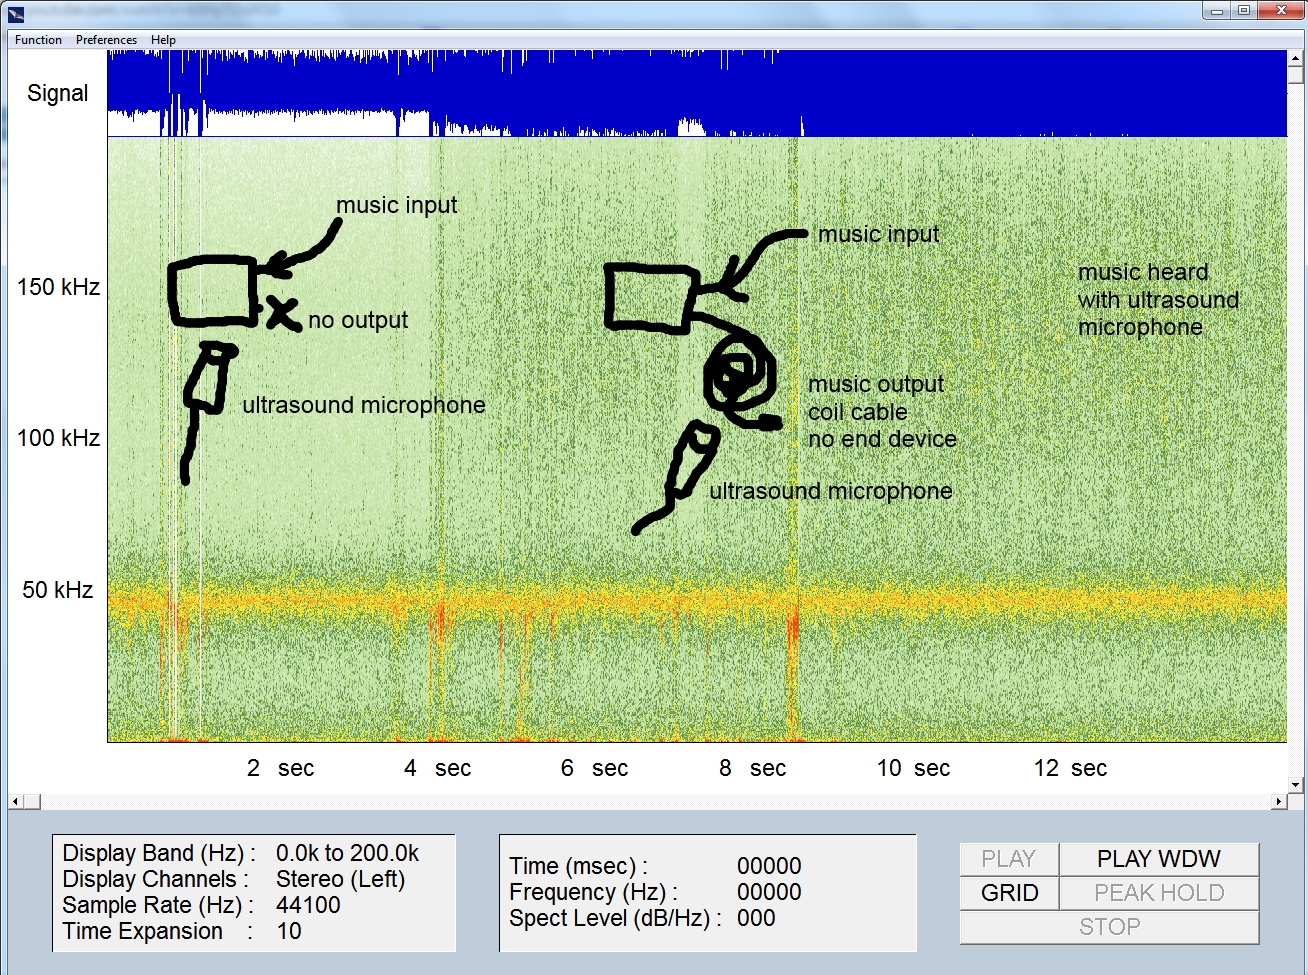Stop playback with the STOP button
Viewport: 1308px width, 975px height.
1108,927
